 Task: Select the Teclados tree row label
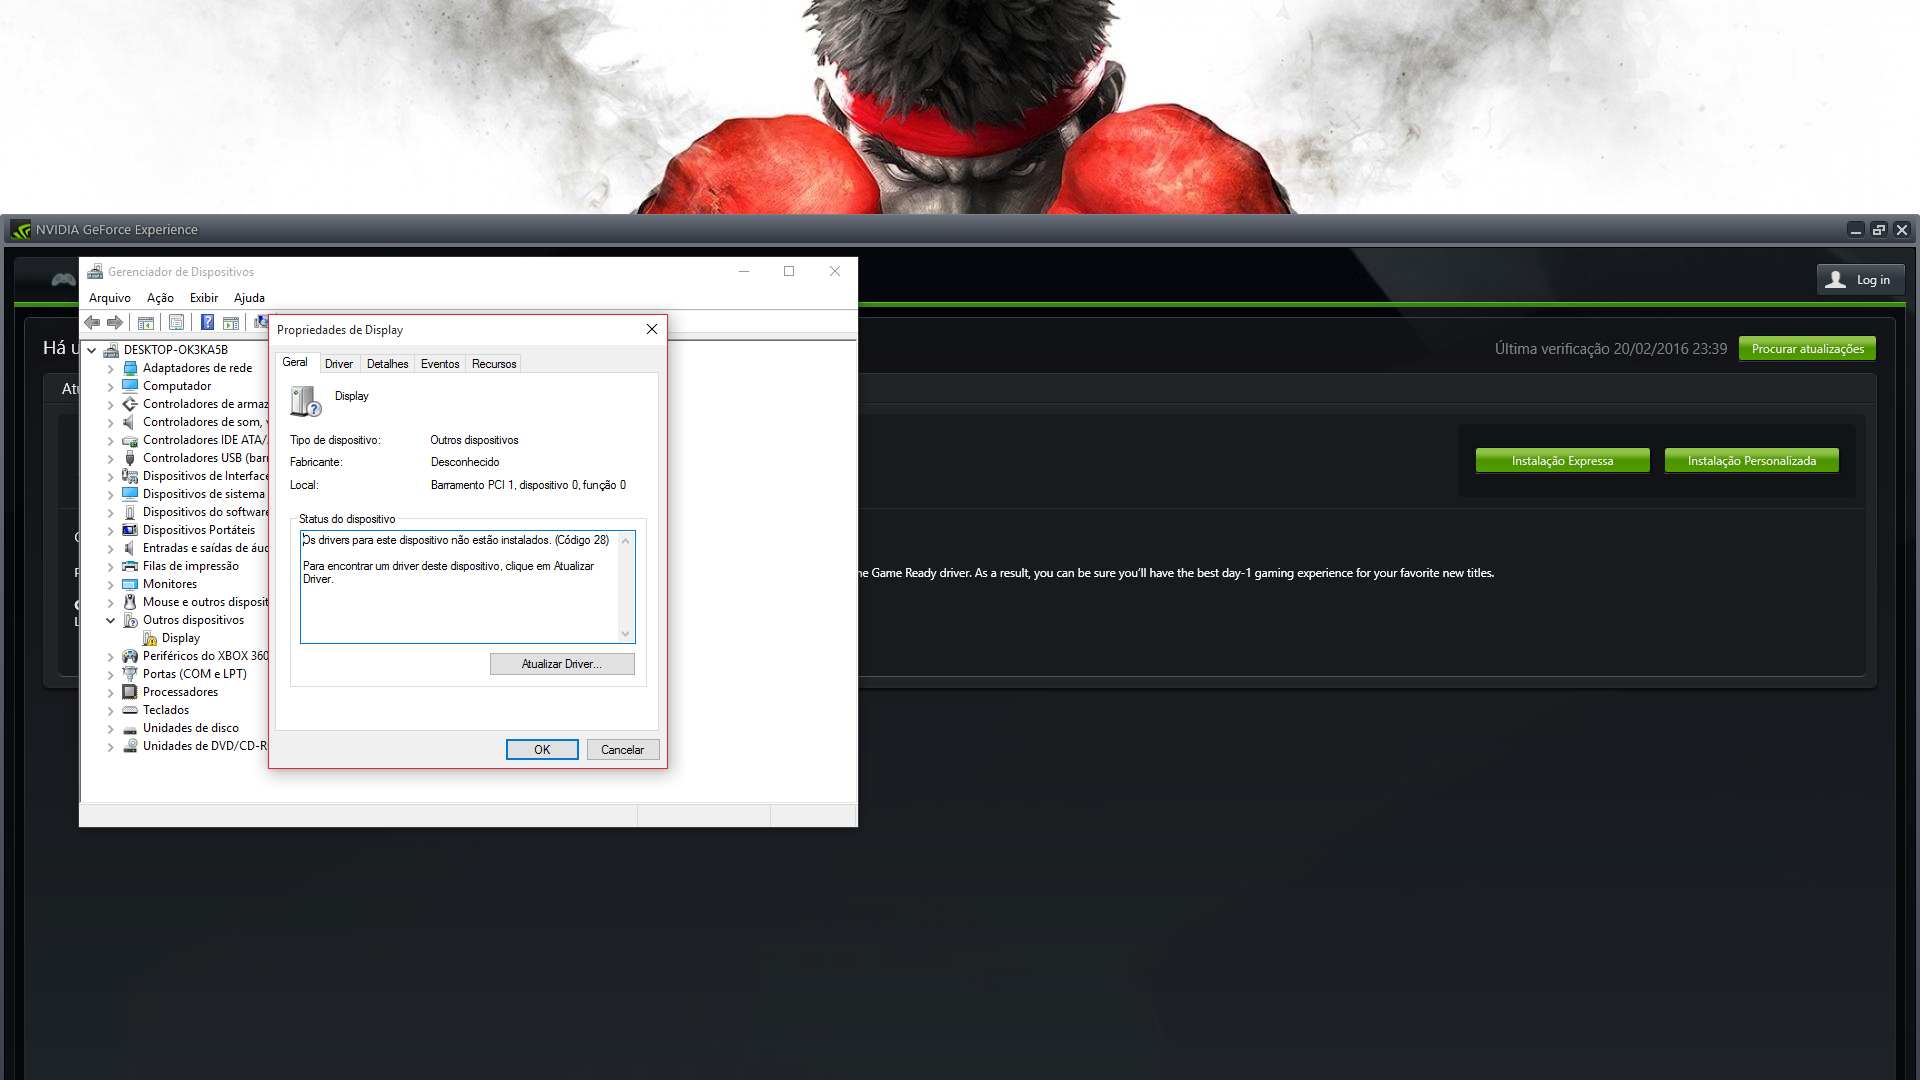tap(166, 710)
